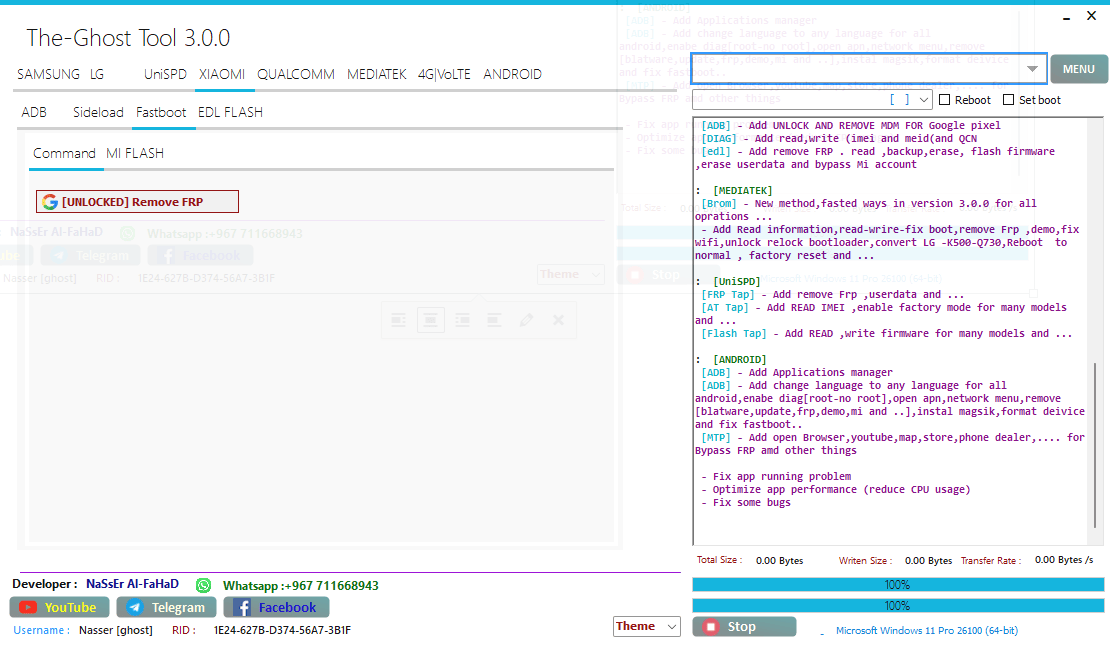Open the Telegram link button
The height and width of the screenshot is (645, 1110).
click(x=166, y=607)
